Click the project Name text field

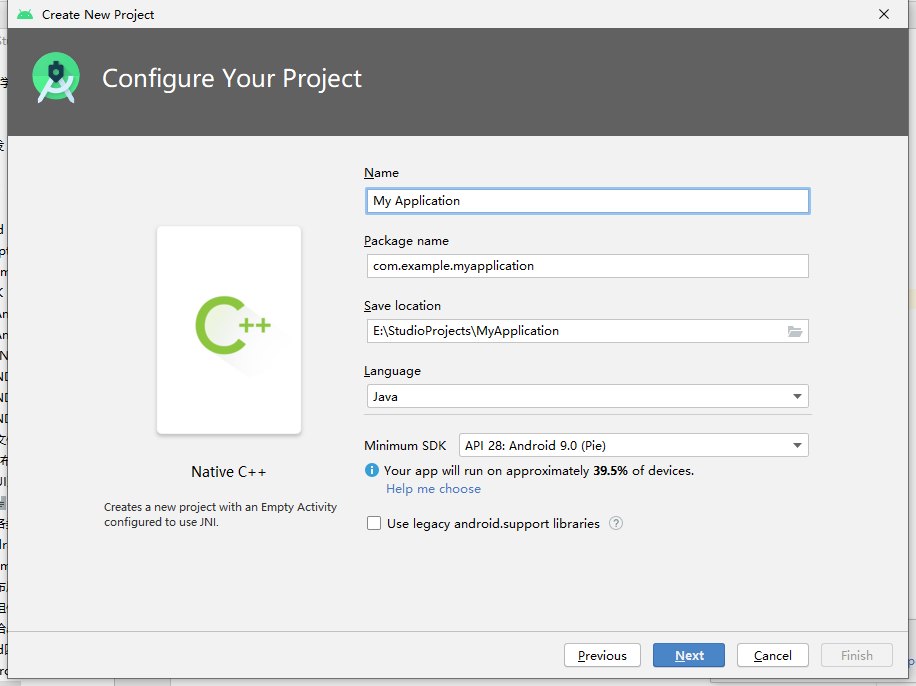tap(588, 201)
